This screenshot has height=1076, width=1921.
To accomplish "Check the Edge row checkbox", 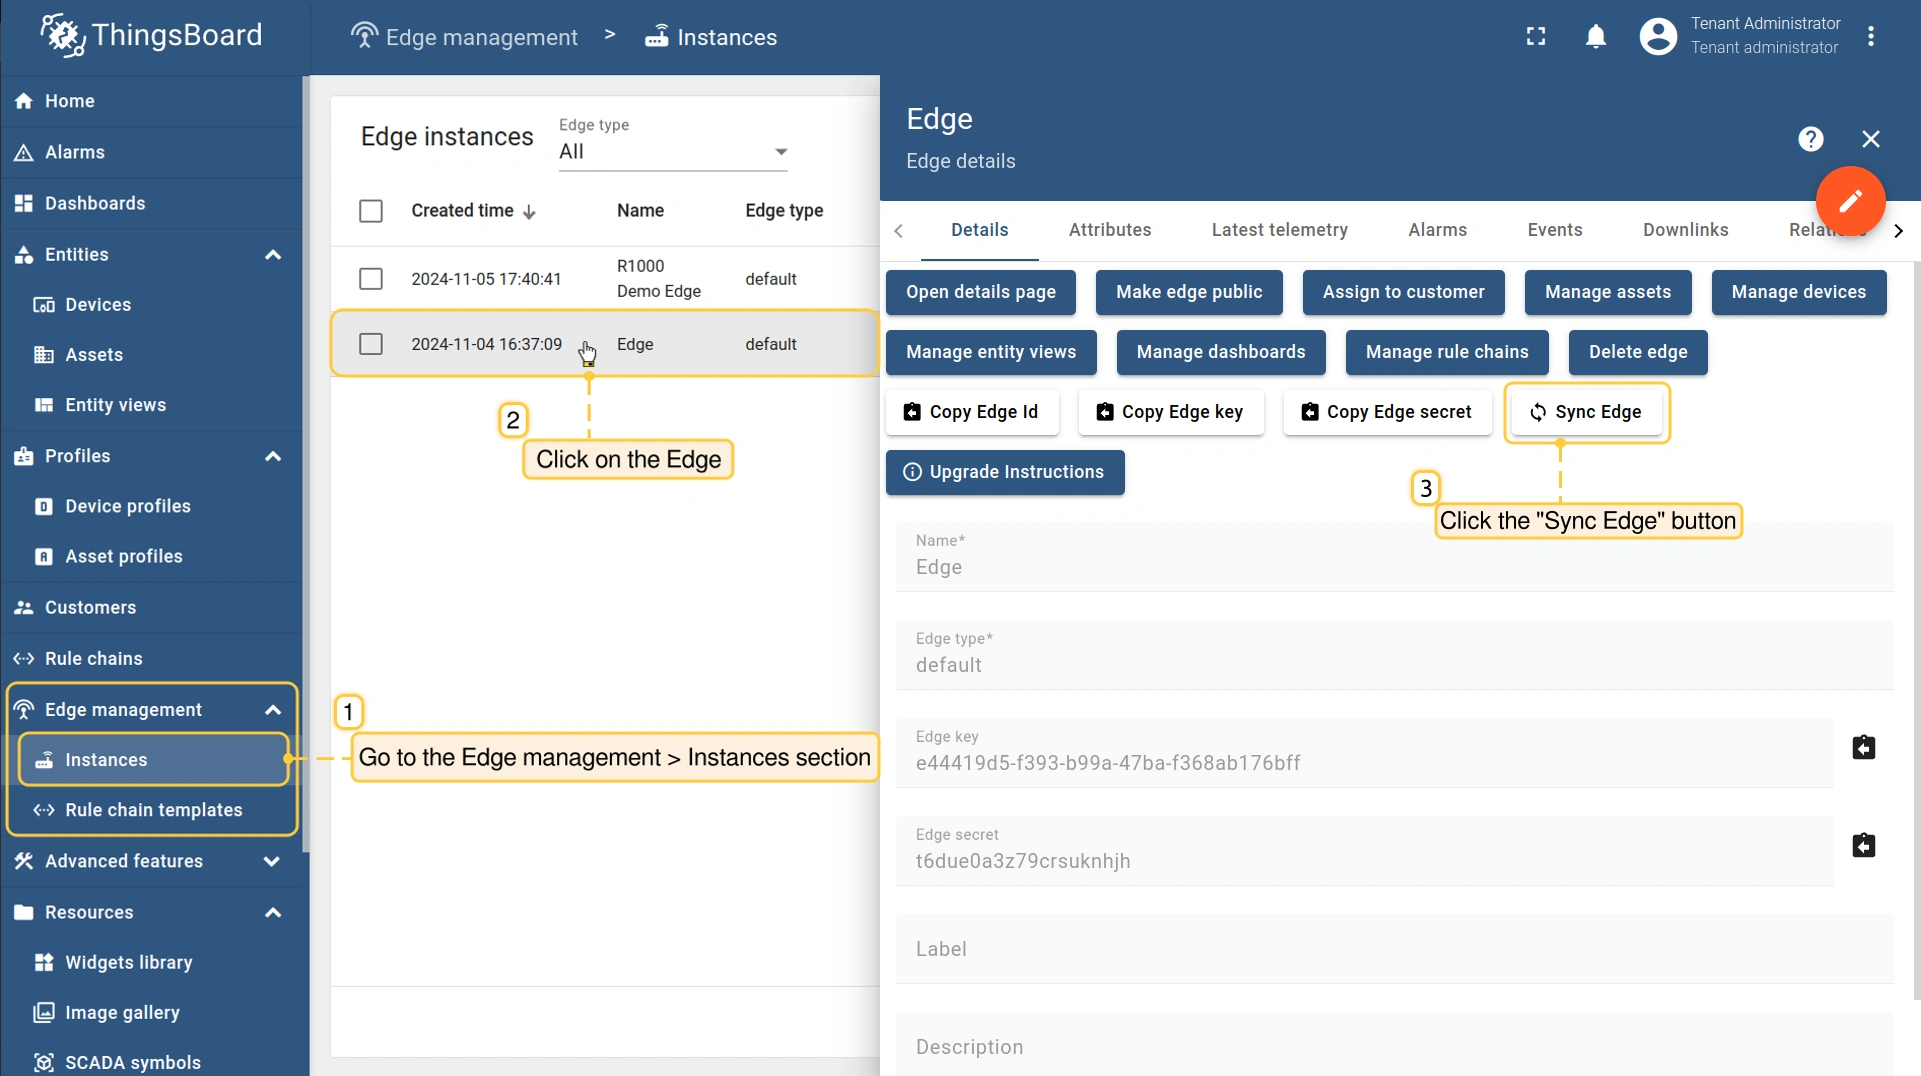I will (x=371, y=344).
